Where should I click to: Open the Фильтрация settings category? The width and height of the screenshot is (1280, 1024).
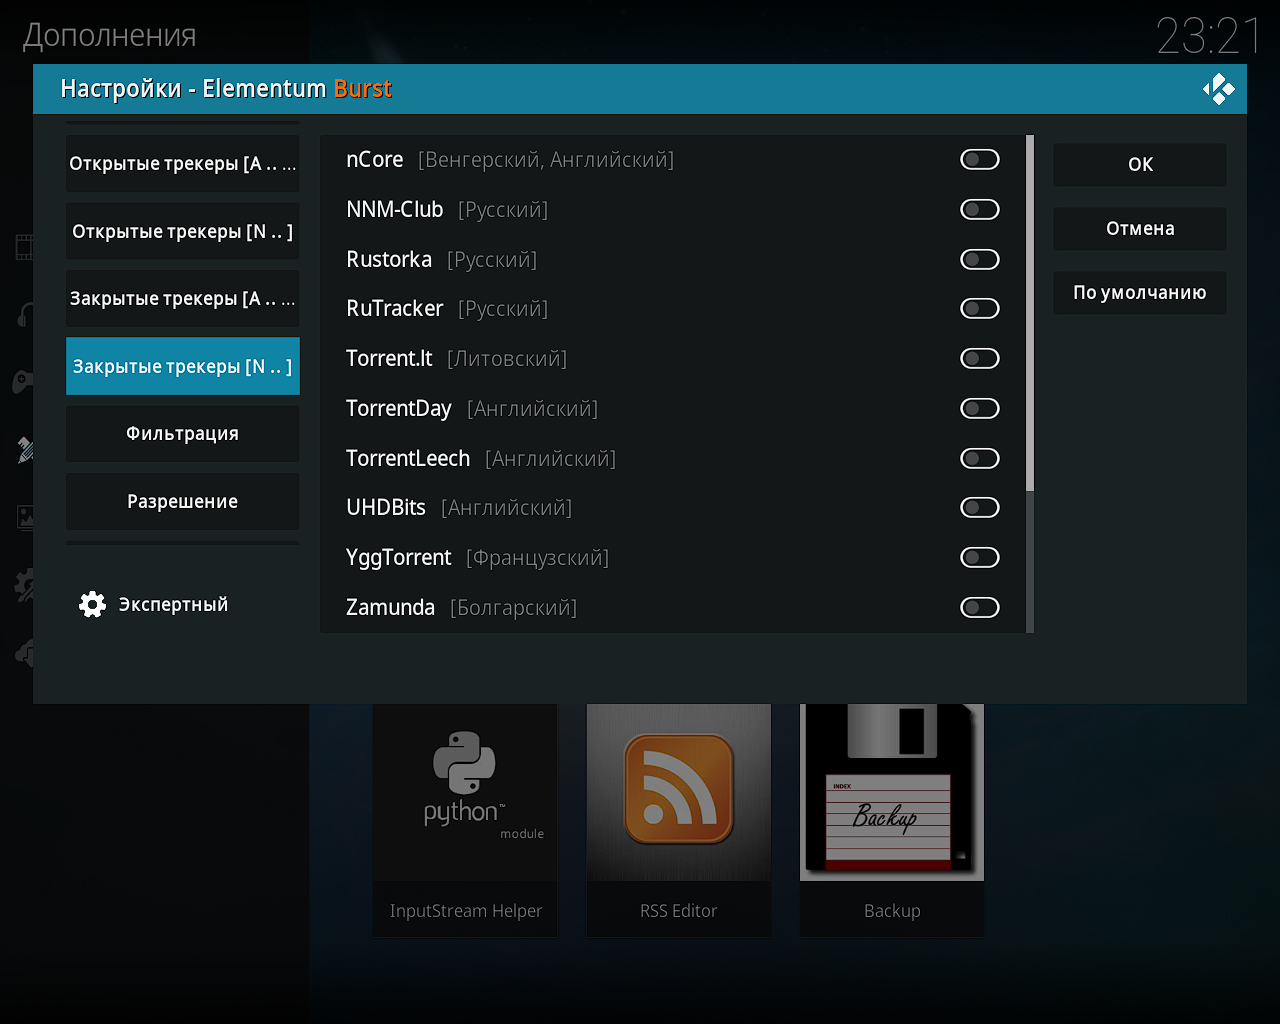point(183,434)
